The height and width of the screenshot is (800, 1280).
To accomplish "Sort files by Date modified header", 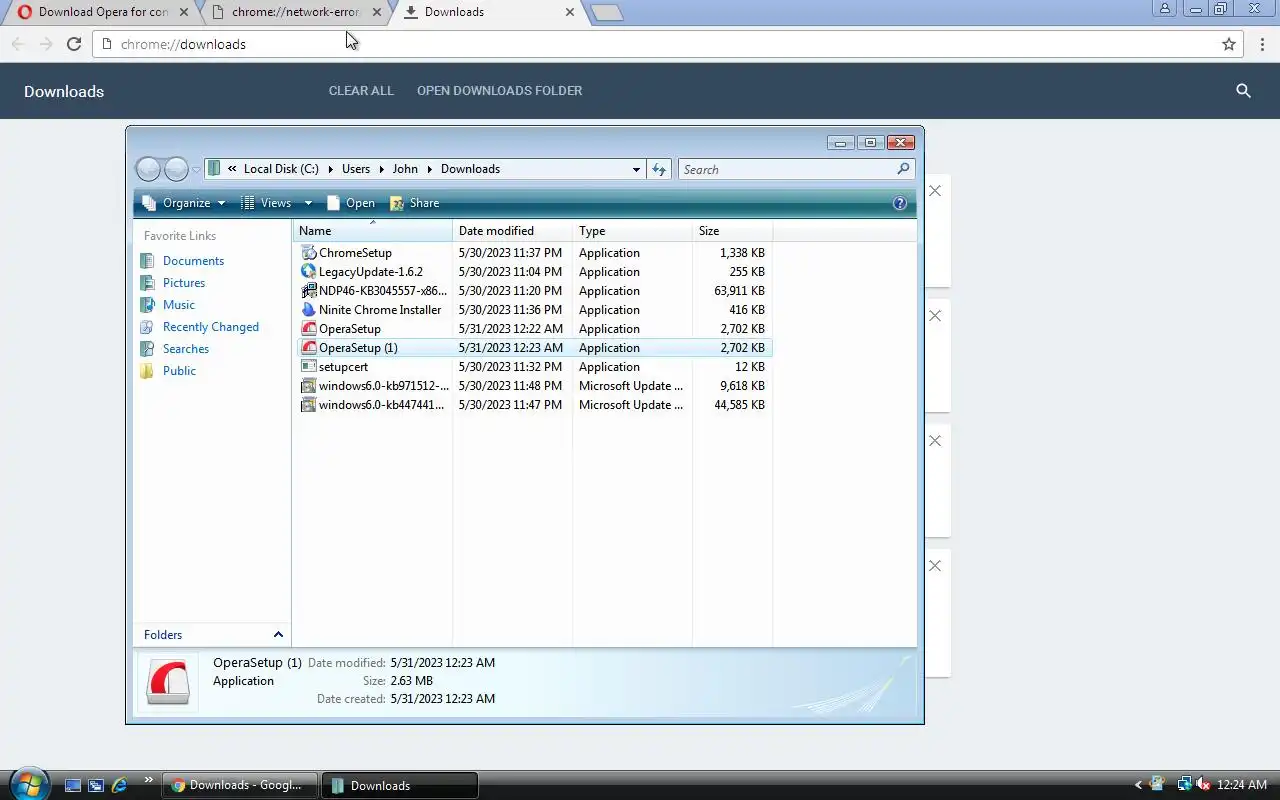I will point(512,231).
